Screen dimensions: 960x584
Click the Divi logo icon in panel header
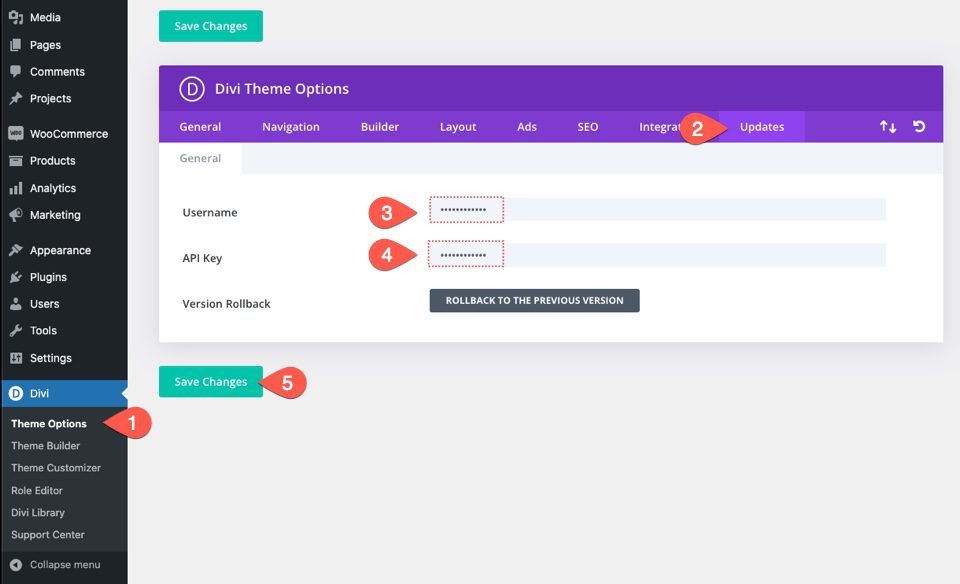[x=192, y=89]
